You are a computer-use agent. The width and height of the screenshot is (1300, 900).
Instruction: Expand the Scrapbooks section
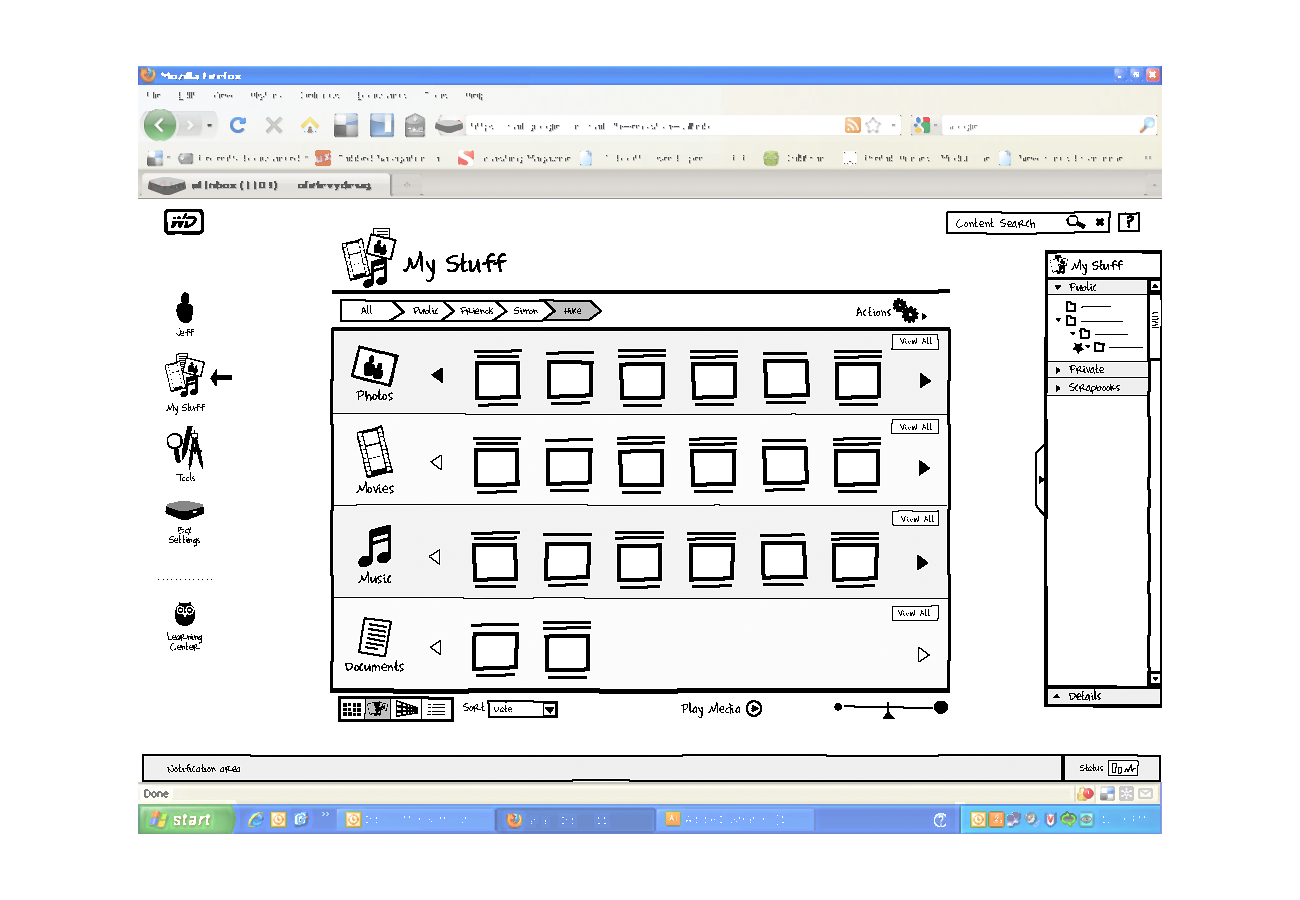(x=1059, y=388)
